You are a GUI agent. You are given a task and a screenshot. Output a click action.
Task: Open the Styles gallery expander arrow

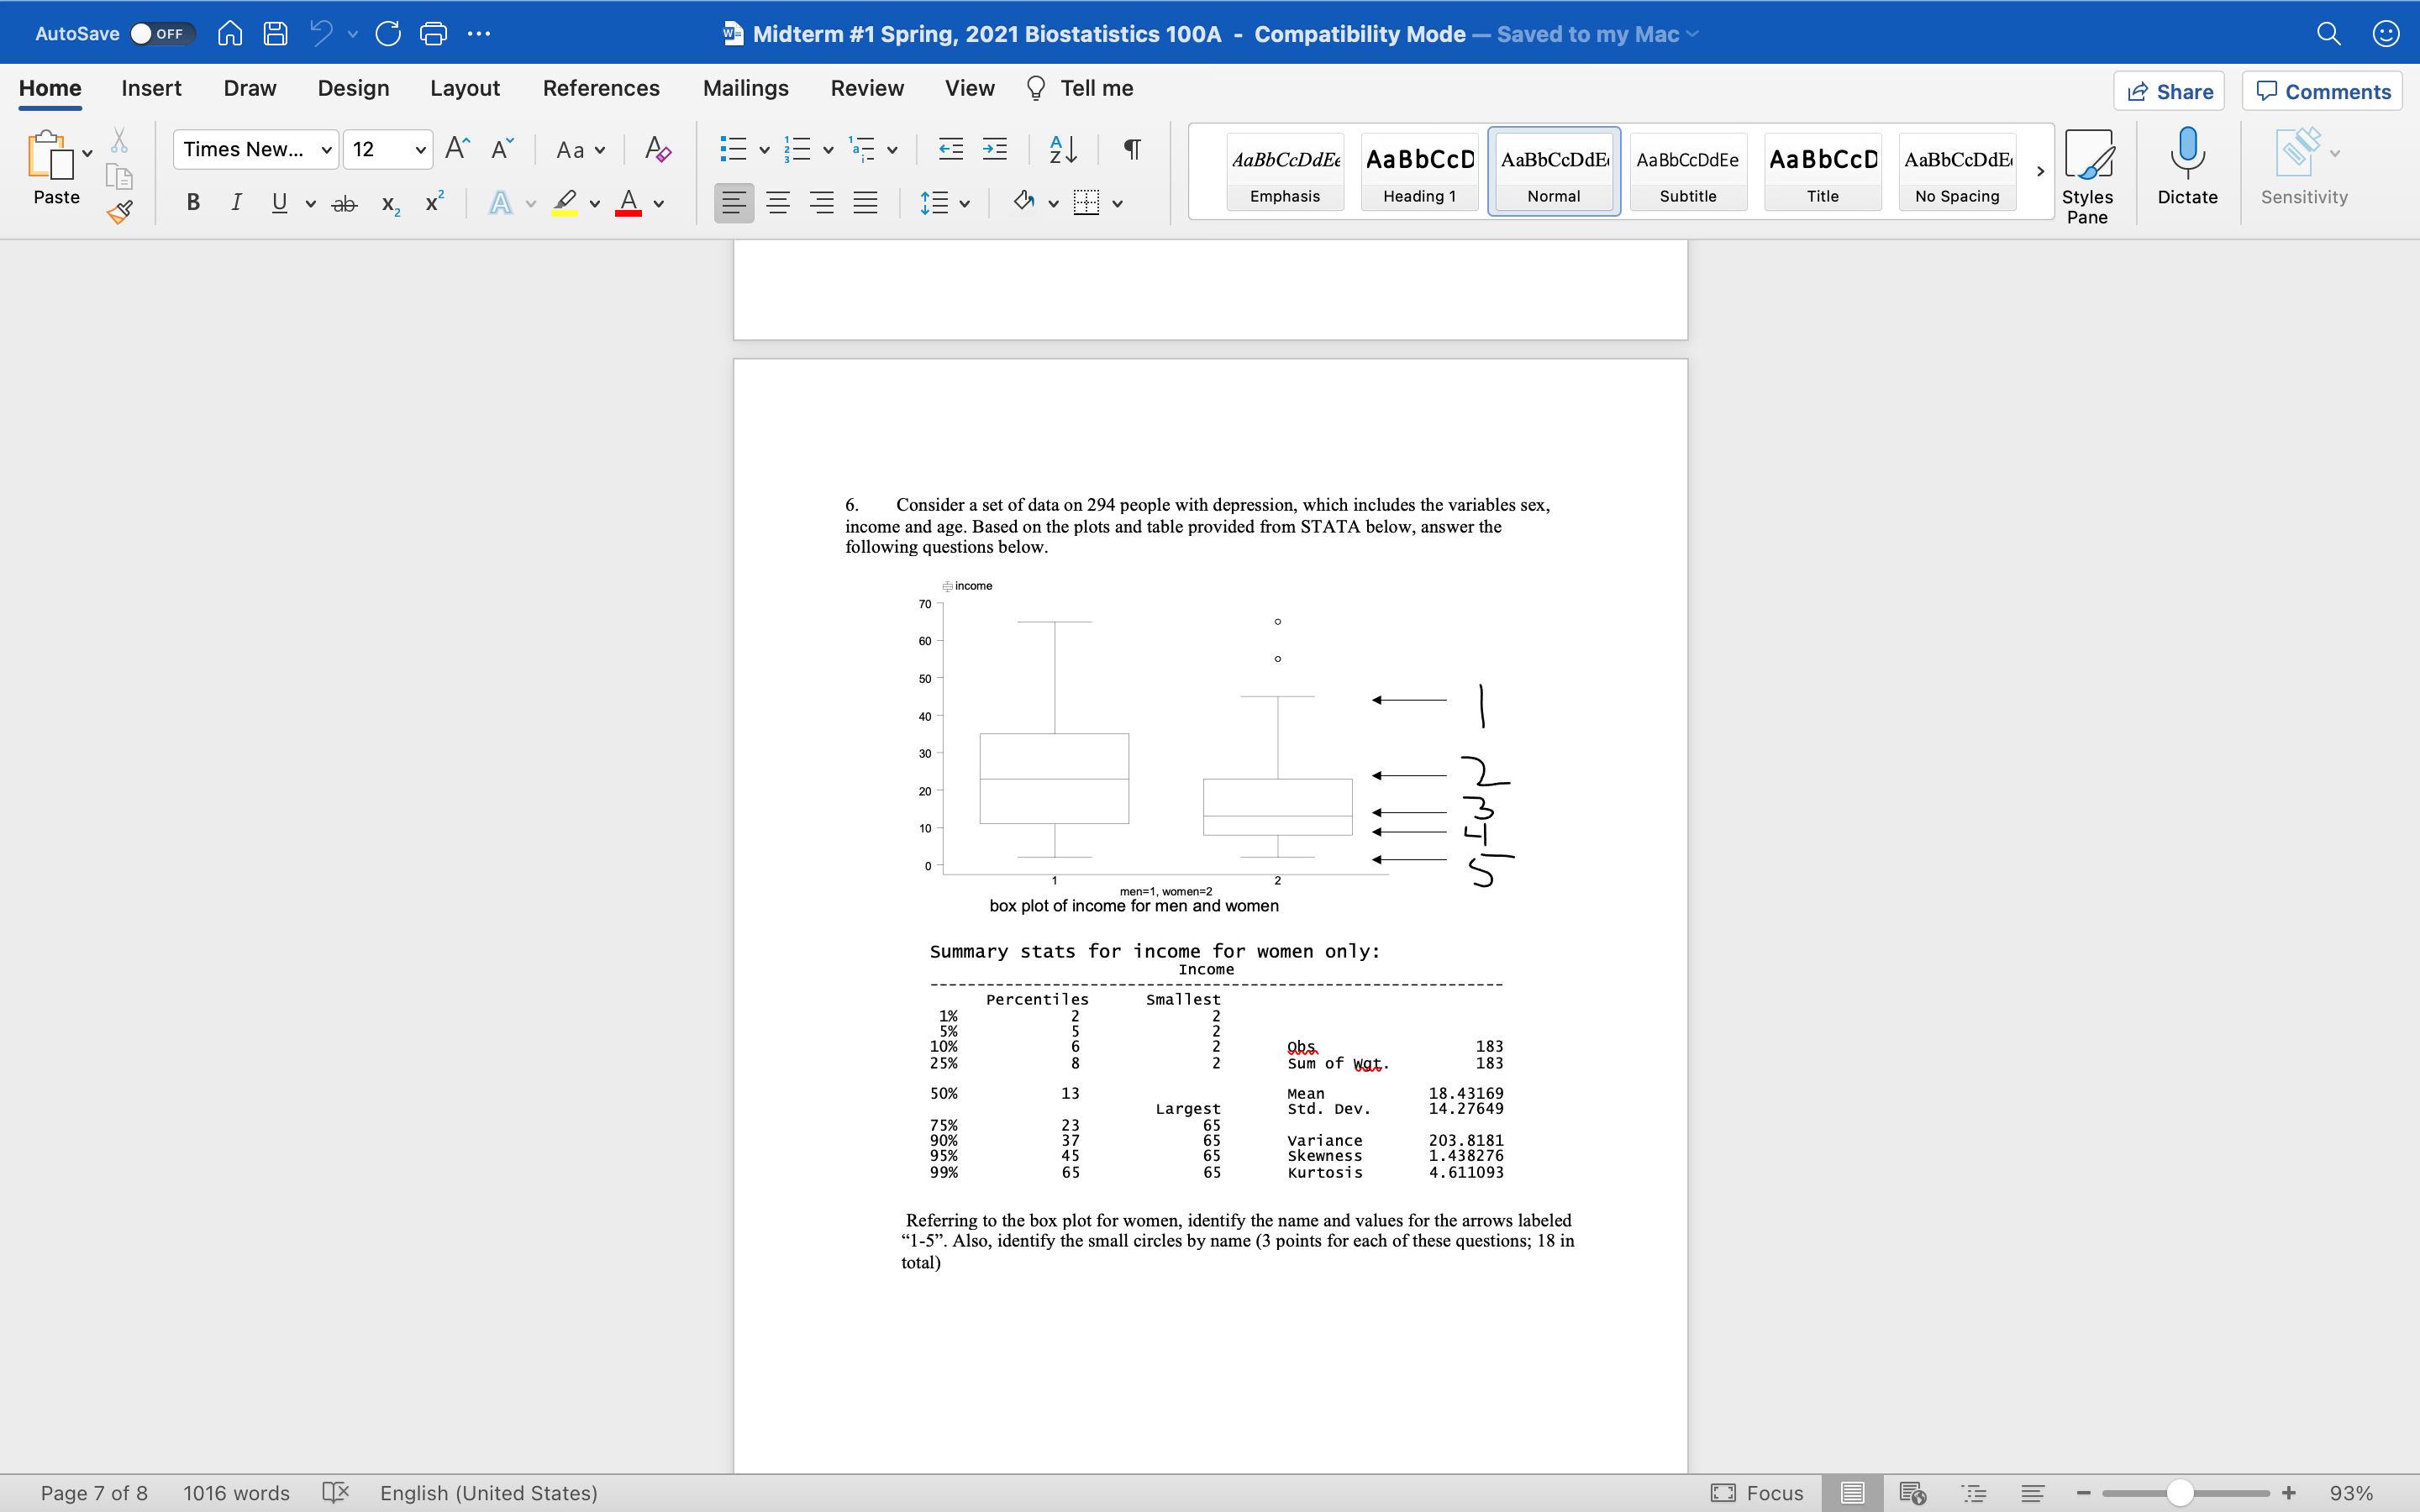[2039, 169]
